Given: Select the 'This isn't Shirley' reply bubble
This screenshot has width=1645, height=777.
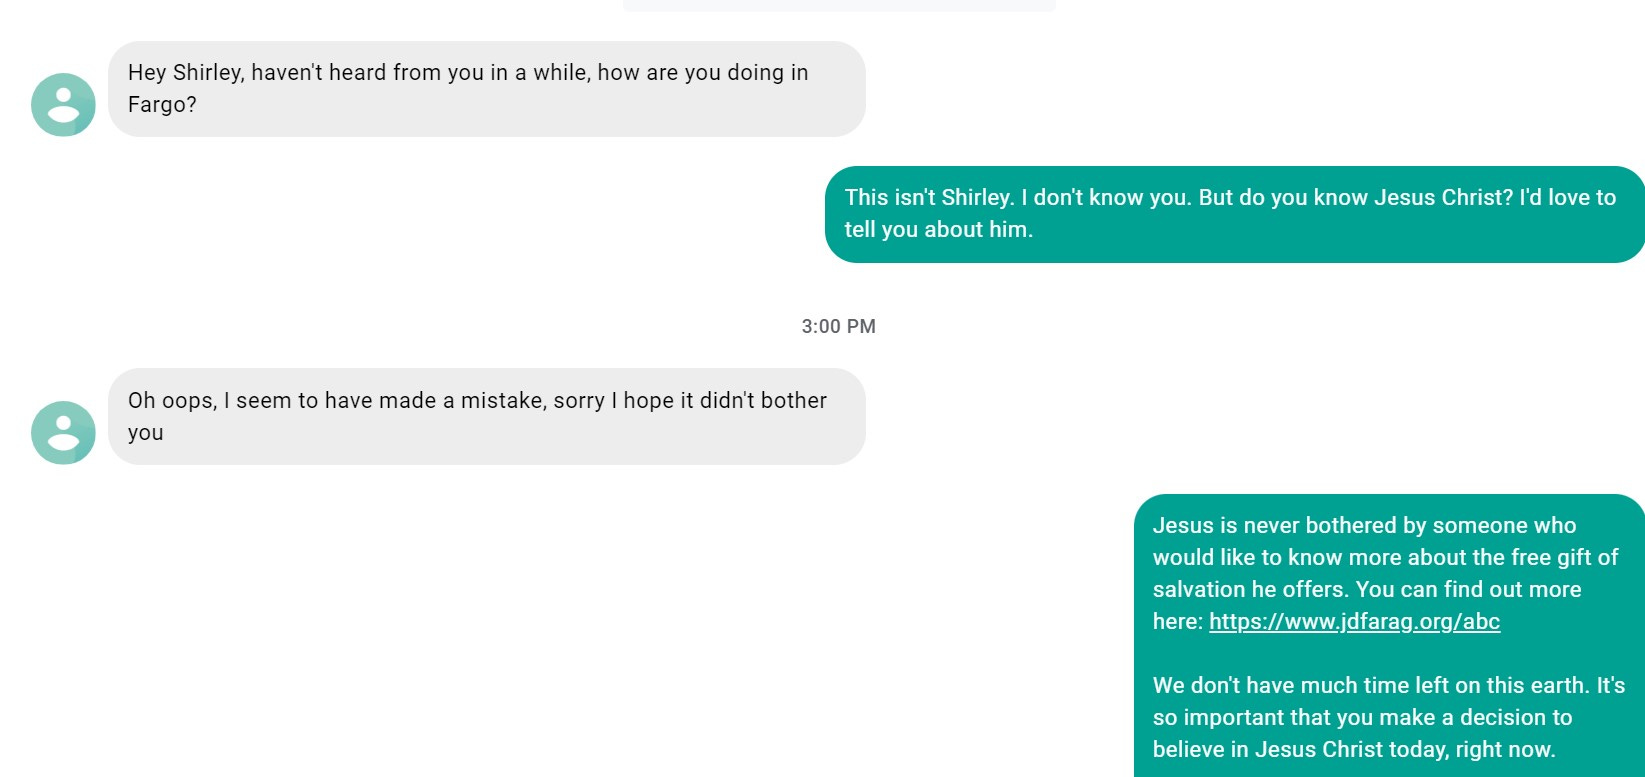Looking at the screenshot, I should 1232,213.
